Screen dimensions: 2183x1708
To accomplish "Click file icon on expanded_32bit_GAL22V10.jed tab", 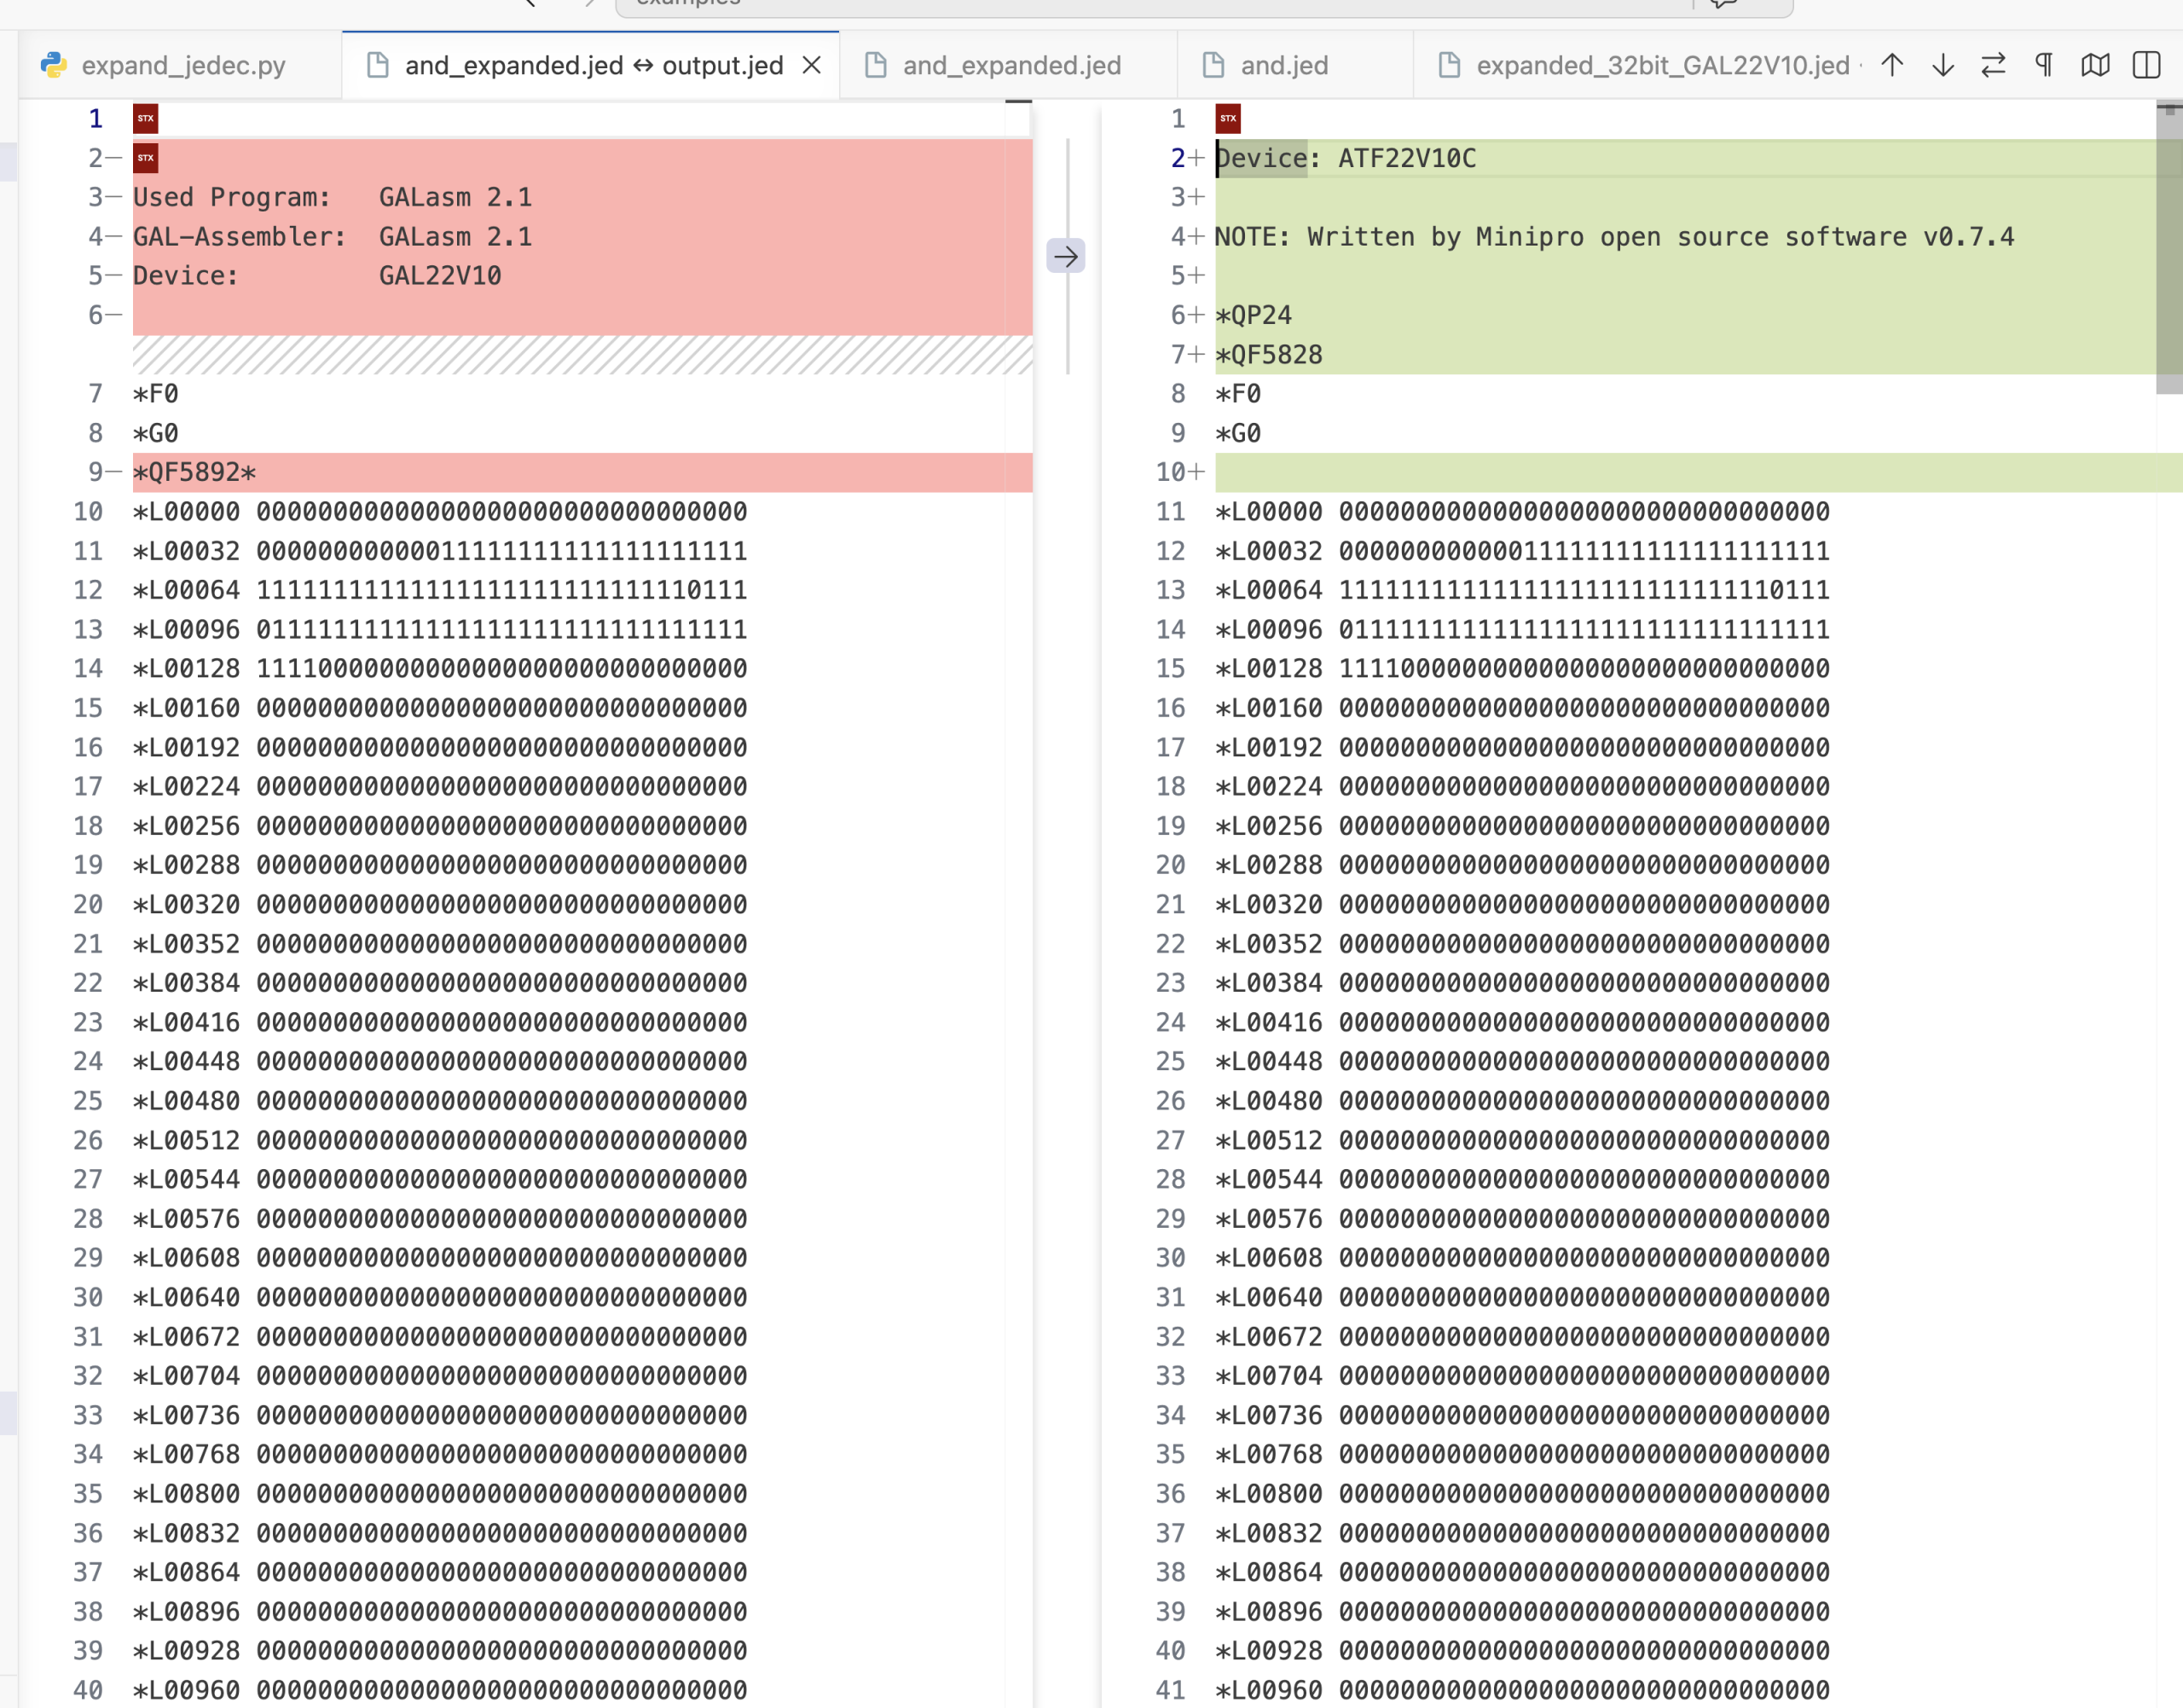I will (x=1449, y=66).
